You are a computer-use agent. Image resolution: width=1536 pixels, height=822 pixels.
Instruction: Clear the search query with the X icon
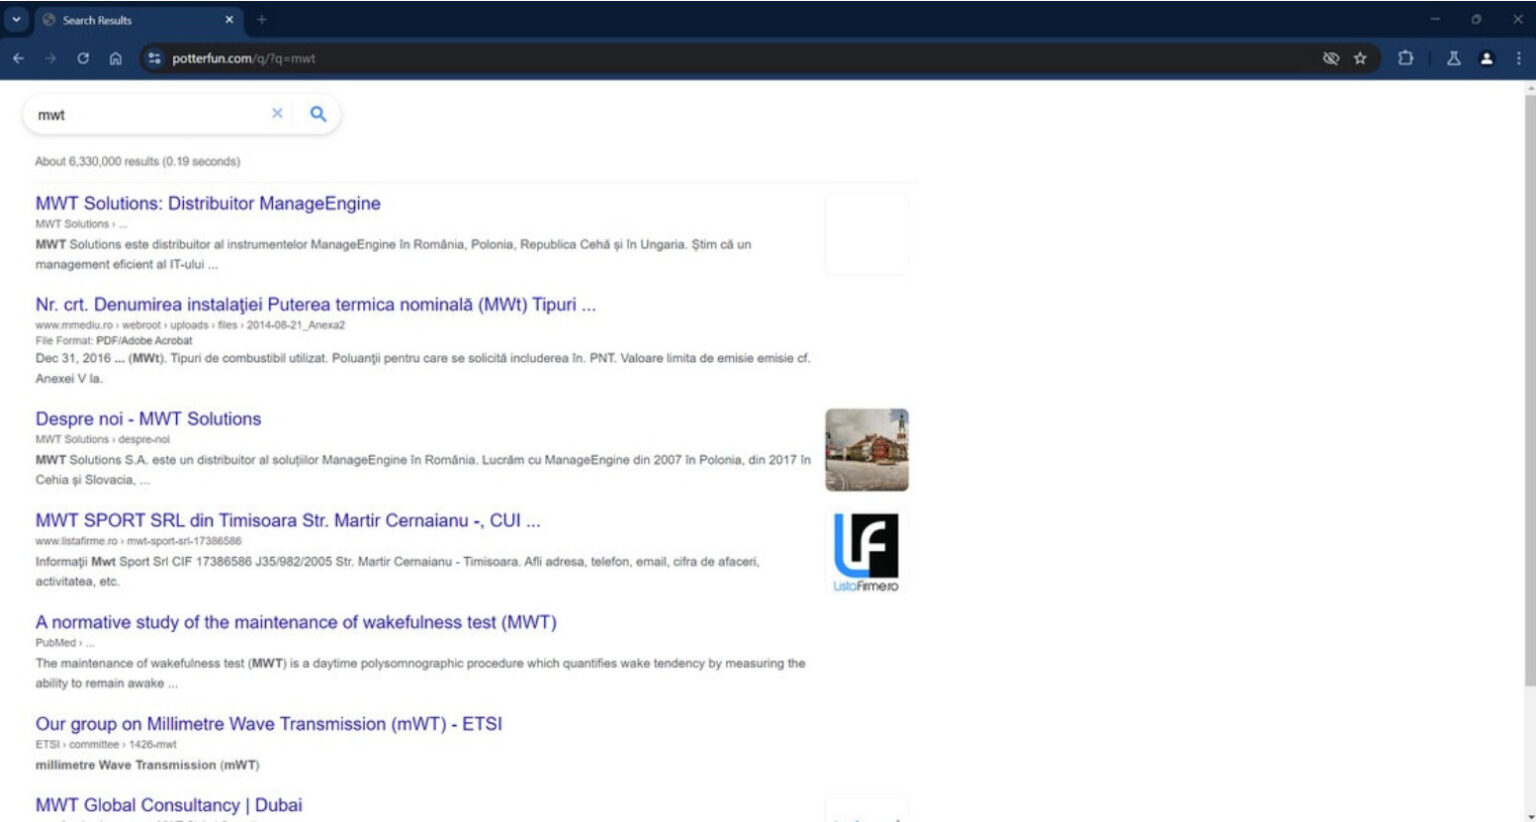[x=277, y=113]
